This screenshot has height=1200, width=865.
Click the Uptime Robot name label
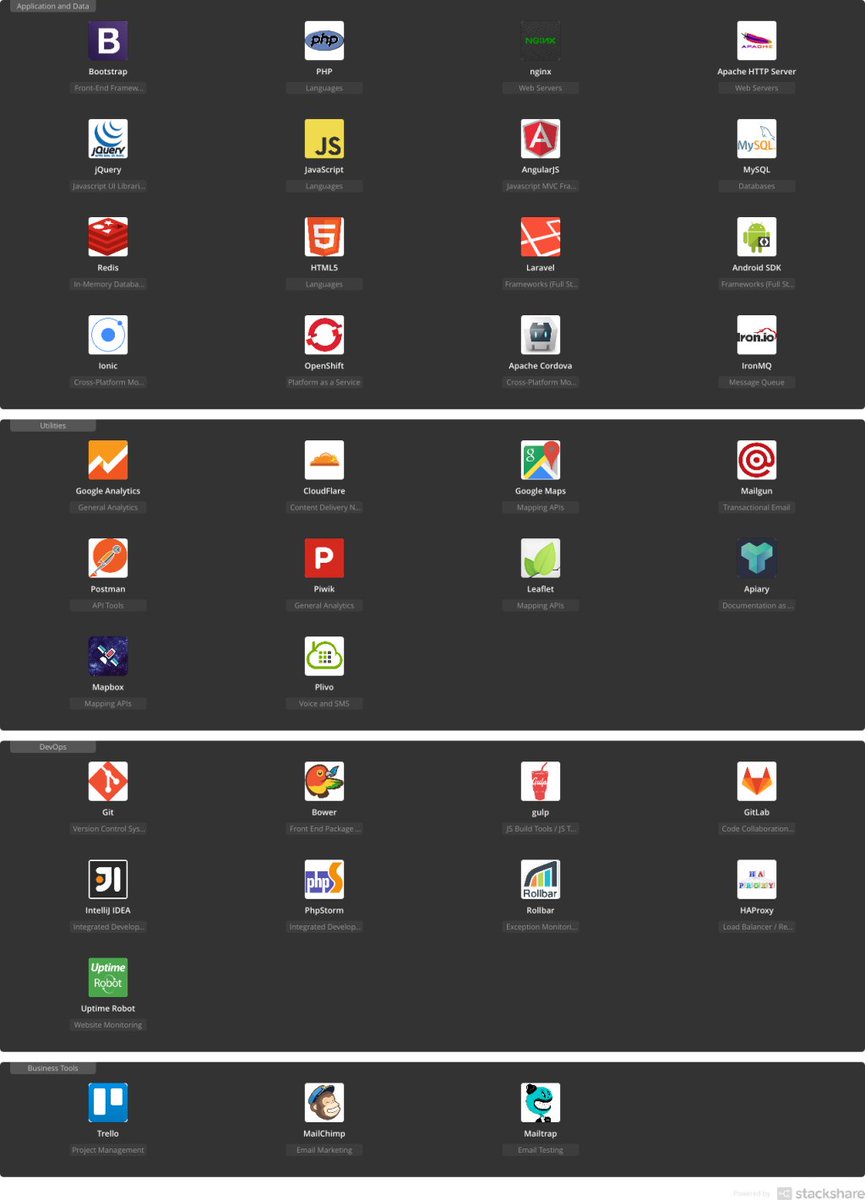(x=108, y=1008)
